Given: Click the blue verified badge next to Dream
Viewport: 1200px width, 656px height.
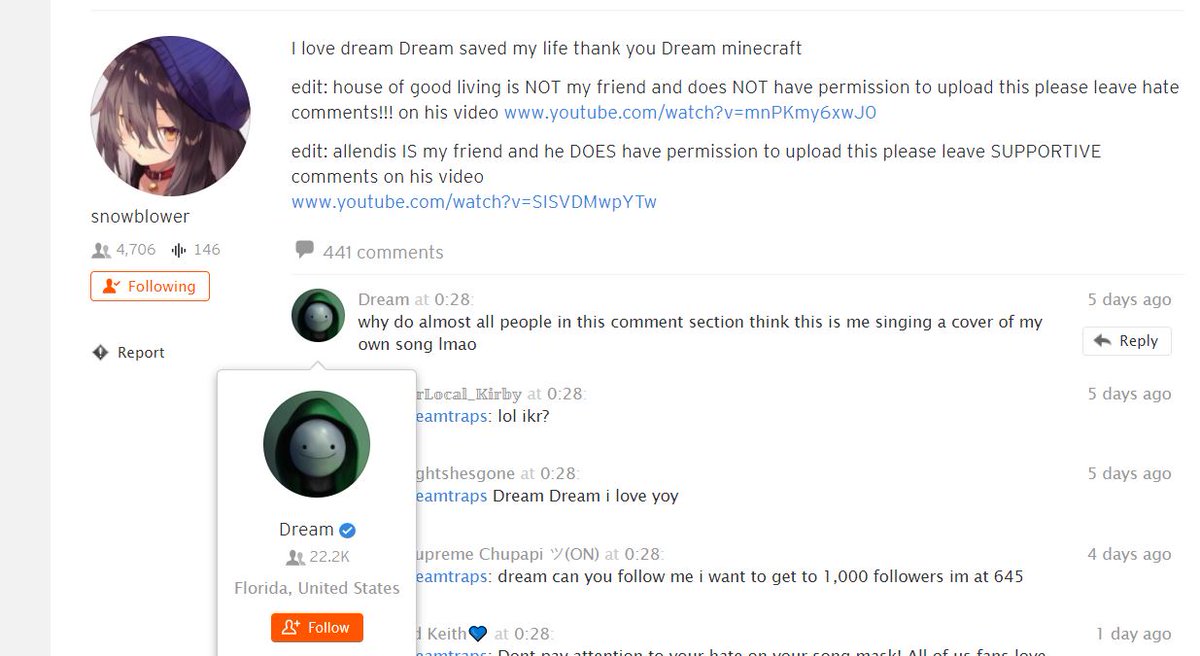Looking at the screenshot, I should coord(347,530).
